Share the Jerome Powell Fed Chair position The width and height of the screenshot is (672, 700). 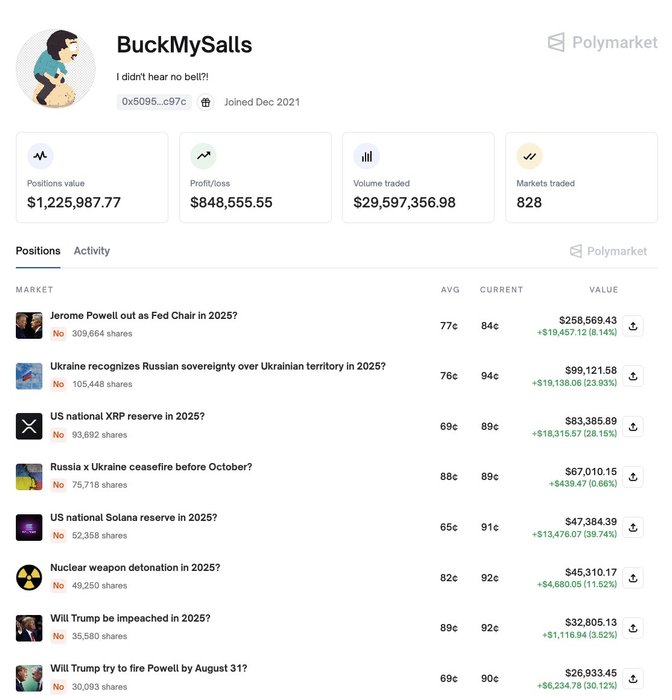(x=633, y=326)
